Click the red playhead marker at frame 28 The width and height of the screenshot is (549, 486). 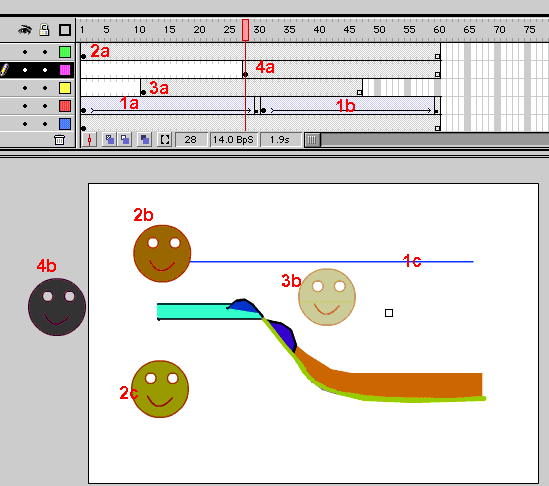click(245, 30)
